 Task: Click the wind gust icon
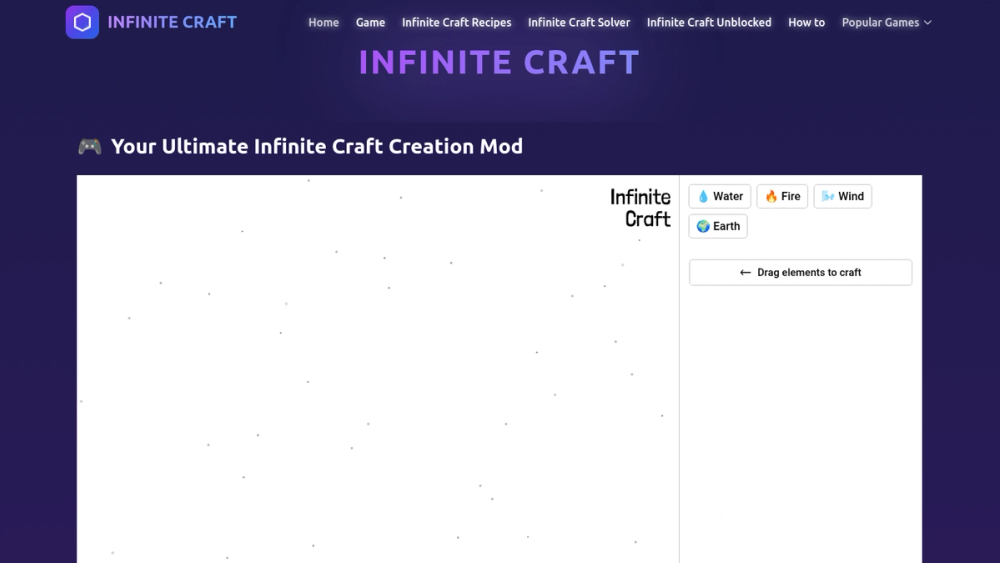828,196
